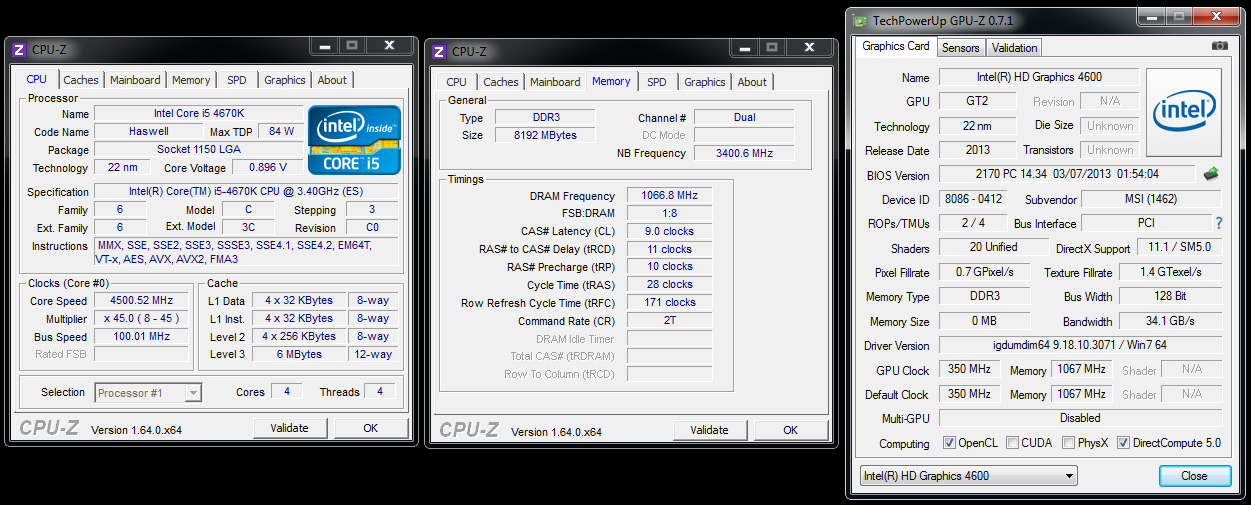Viewport: 1251px width, 505px height.
Task: Open the Graphics tab in the CPU window
Action: pos(285,80)
